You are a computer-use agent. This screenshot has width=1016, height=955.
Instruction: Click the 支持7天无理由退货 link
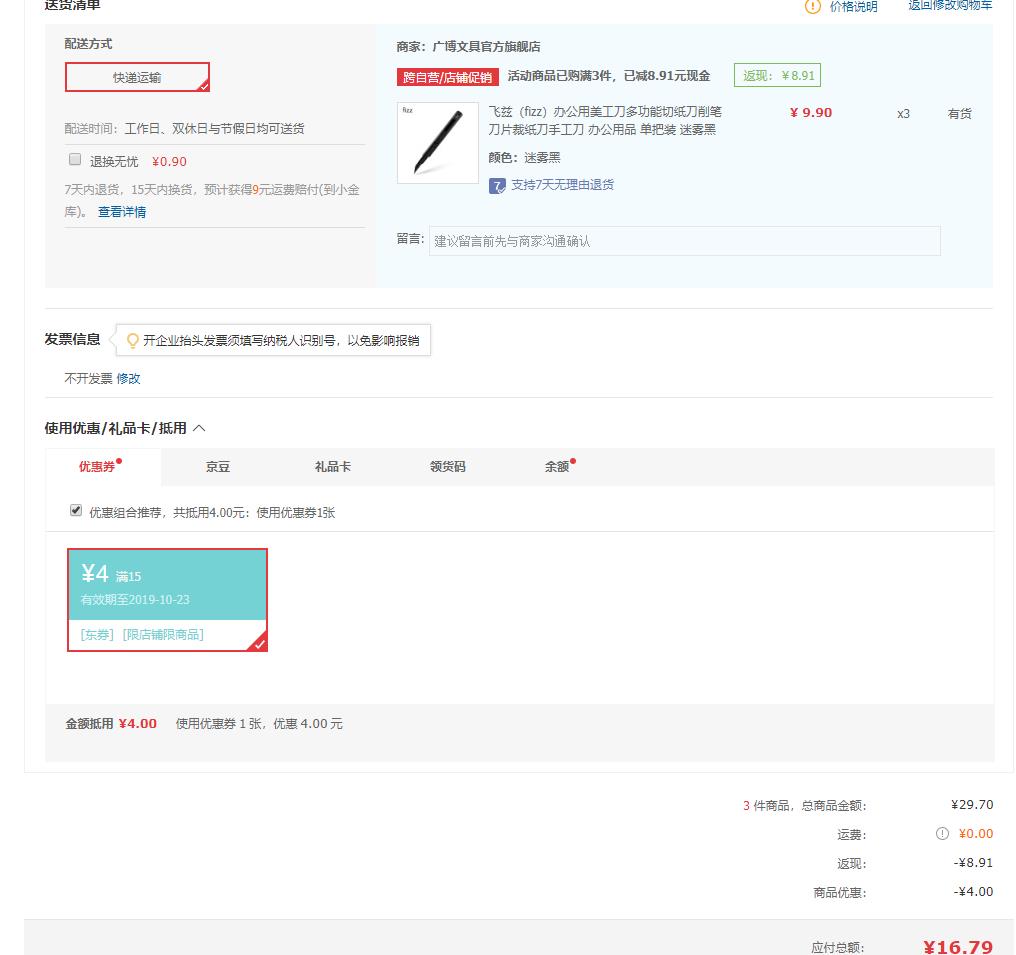point(562,185)
